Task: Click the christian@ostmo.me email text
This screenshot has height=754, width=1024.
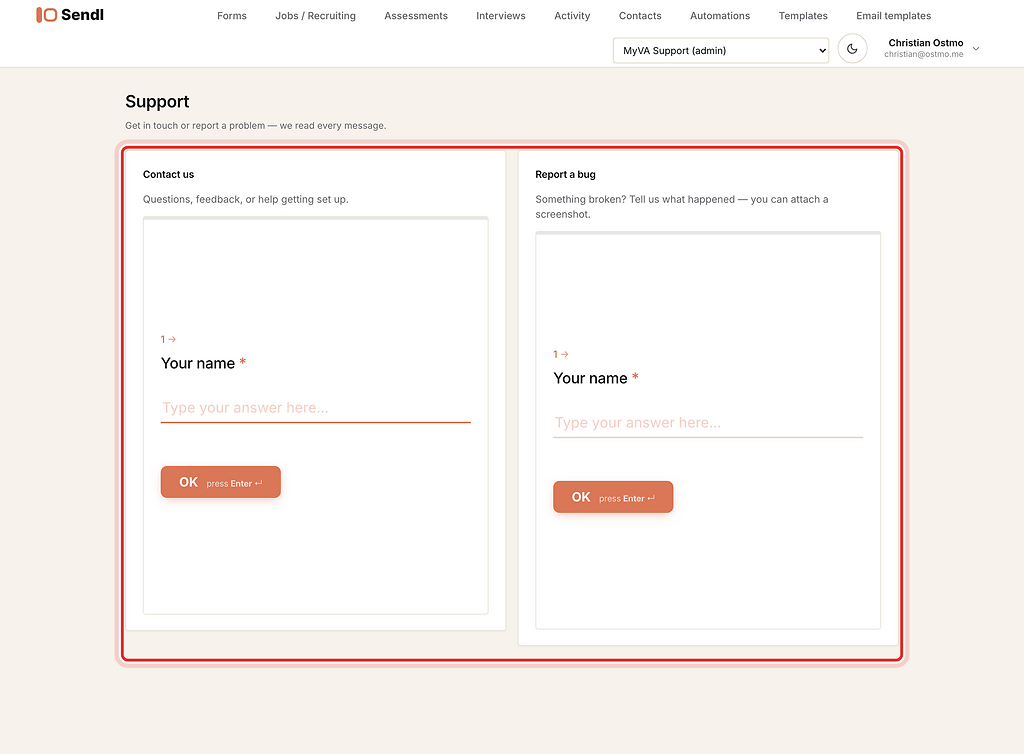Action: (x=923, y=54)
